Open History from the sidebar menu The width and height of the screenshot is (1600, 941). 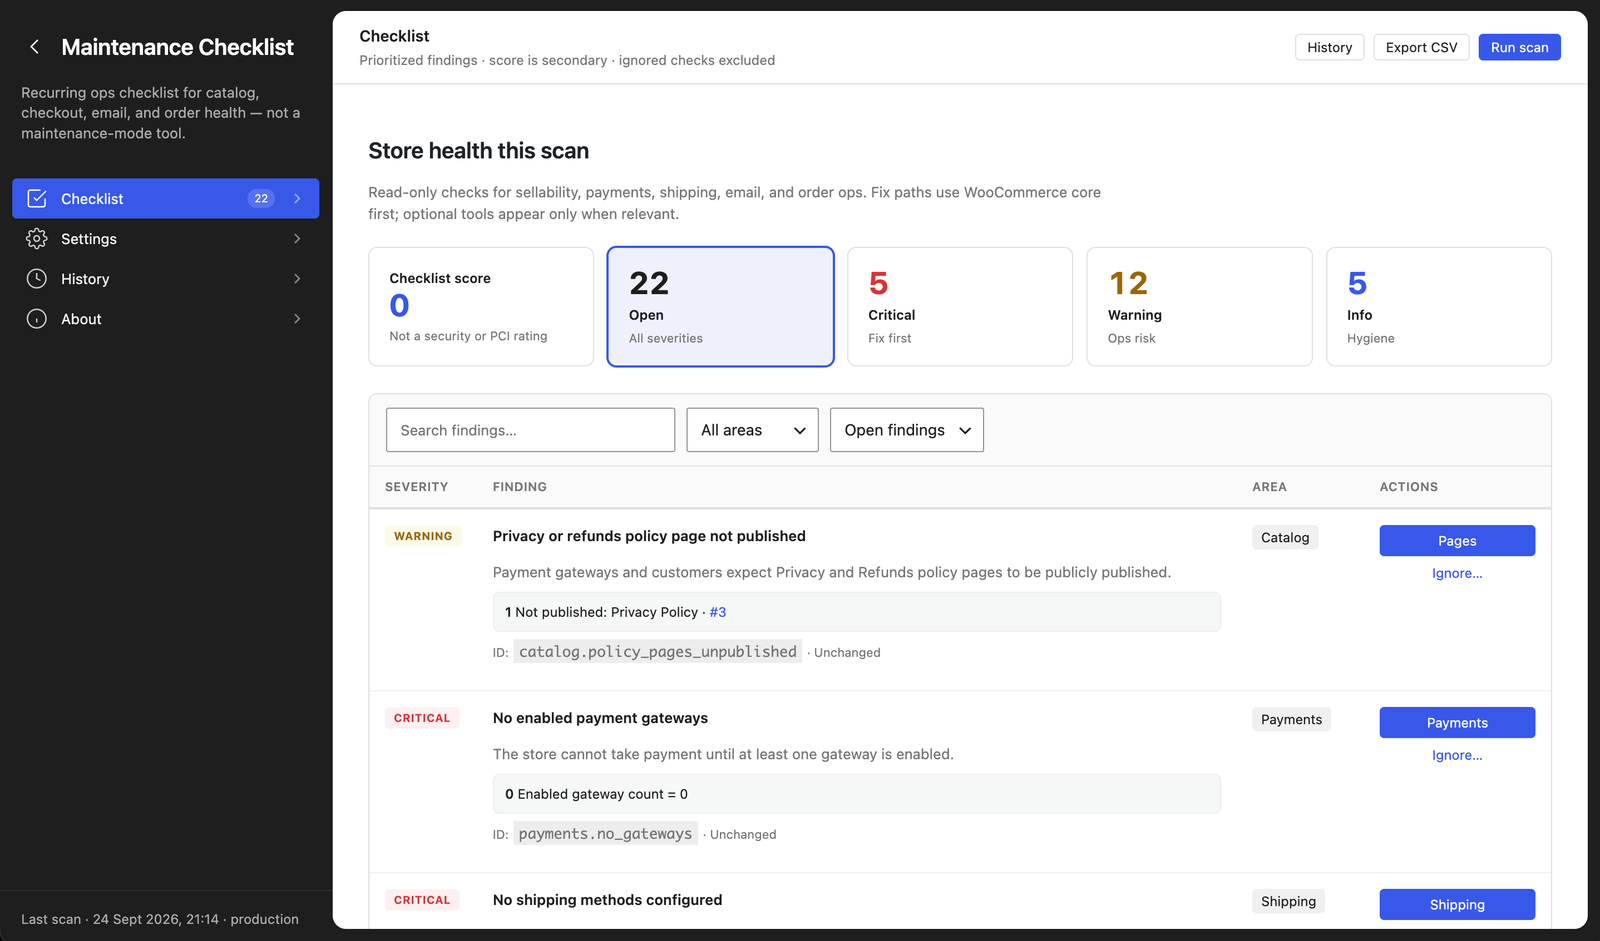(166, 279)
